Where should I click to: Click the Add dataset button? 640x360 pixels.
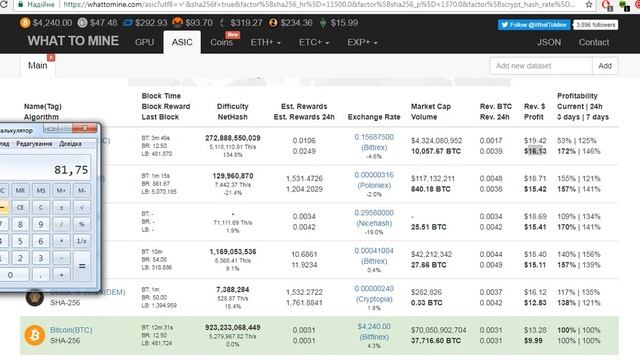point(605,66)
